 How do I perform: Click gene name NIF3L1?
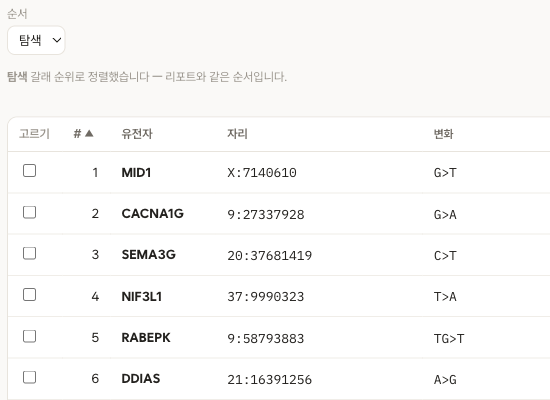click(x=142, y=297)
